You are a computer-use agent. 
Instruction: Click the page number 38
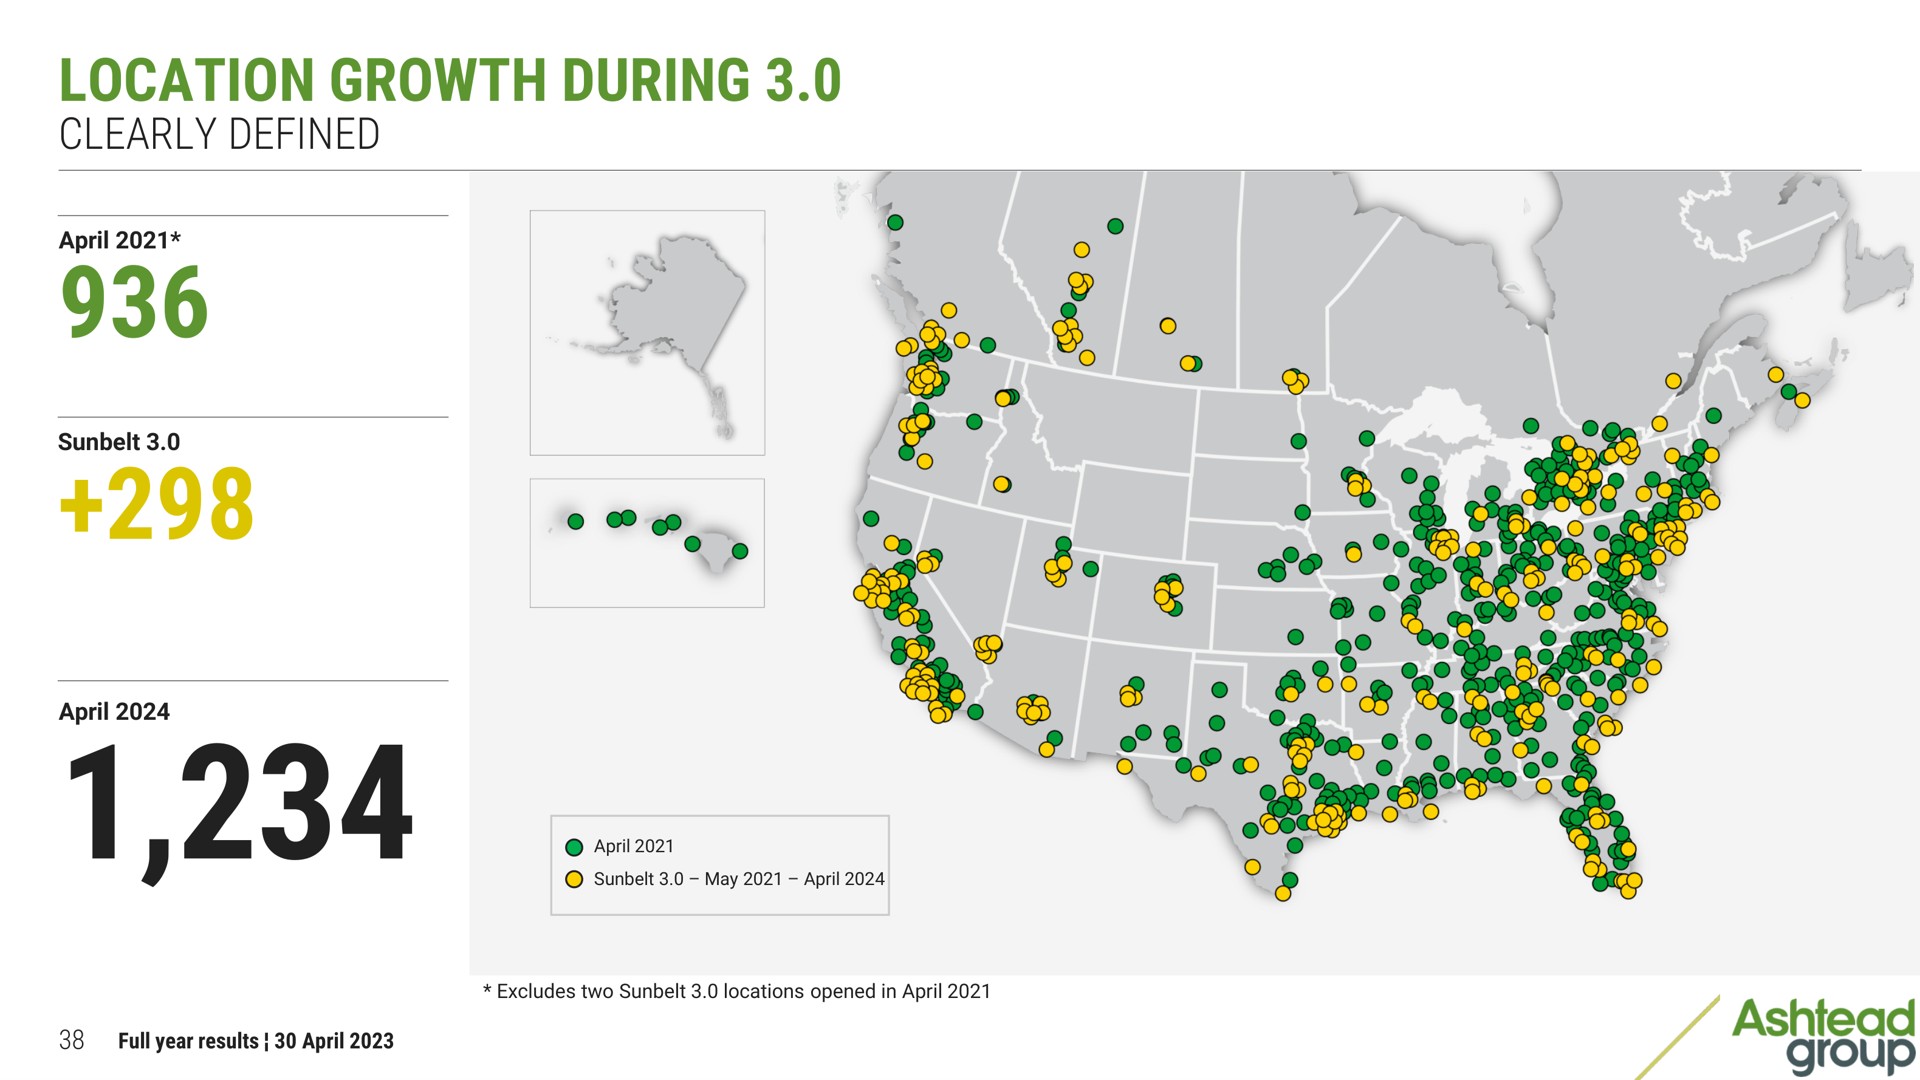click(72, 1040)
